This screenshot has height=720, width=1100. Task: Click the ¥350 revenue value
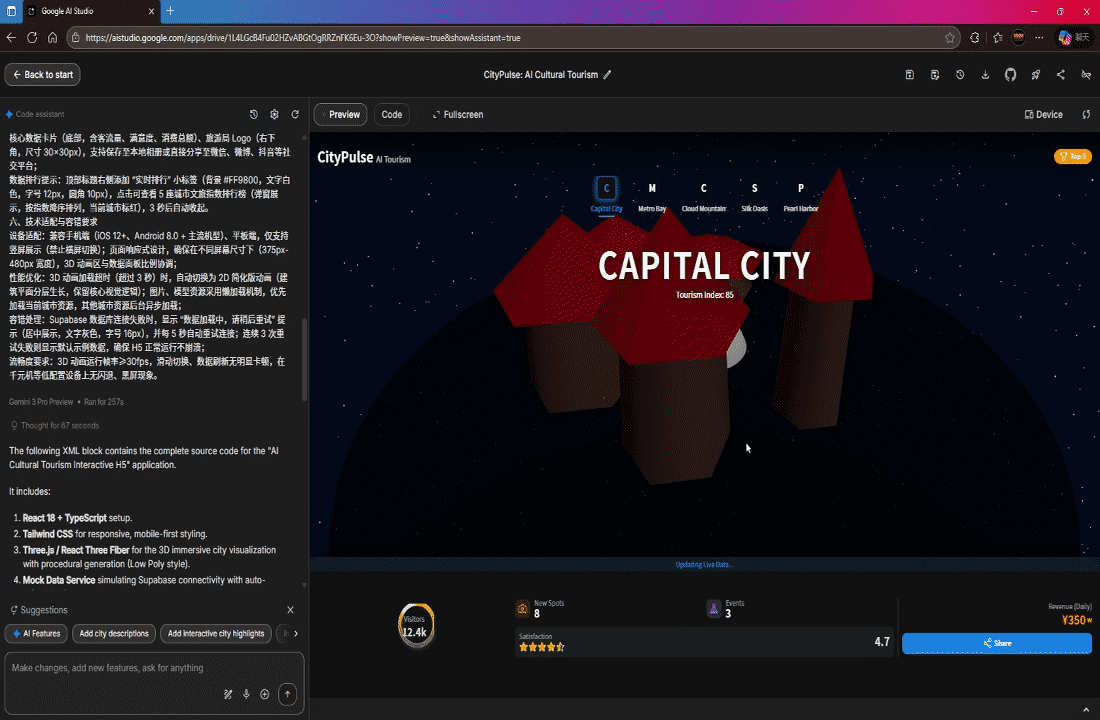pyautogui.click(x=1076, y=620)
